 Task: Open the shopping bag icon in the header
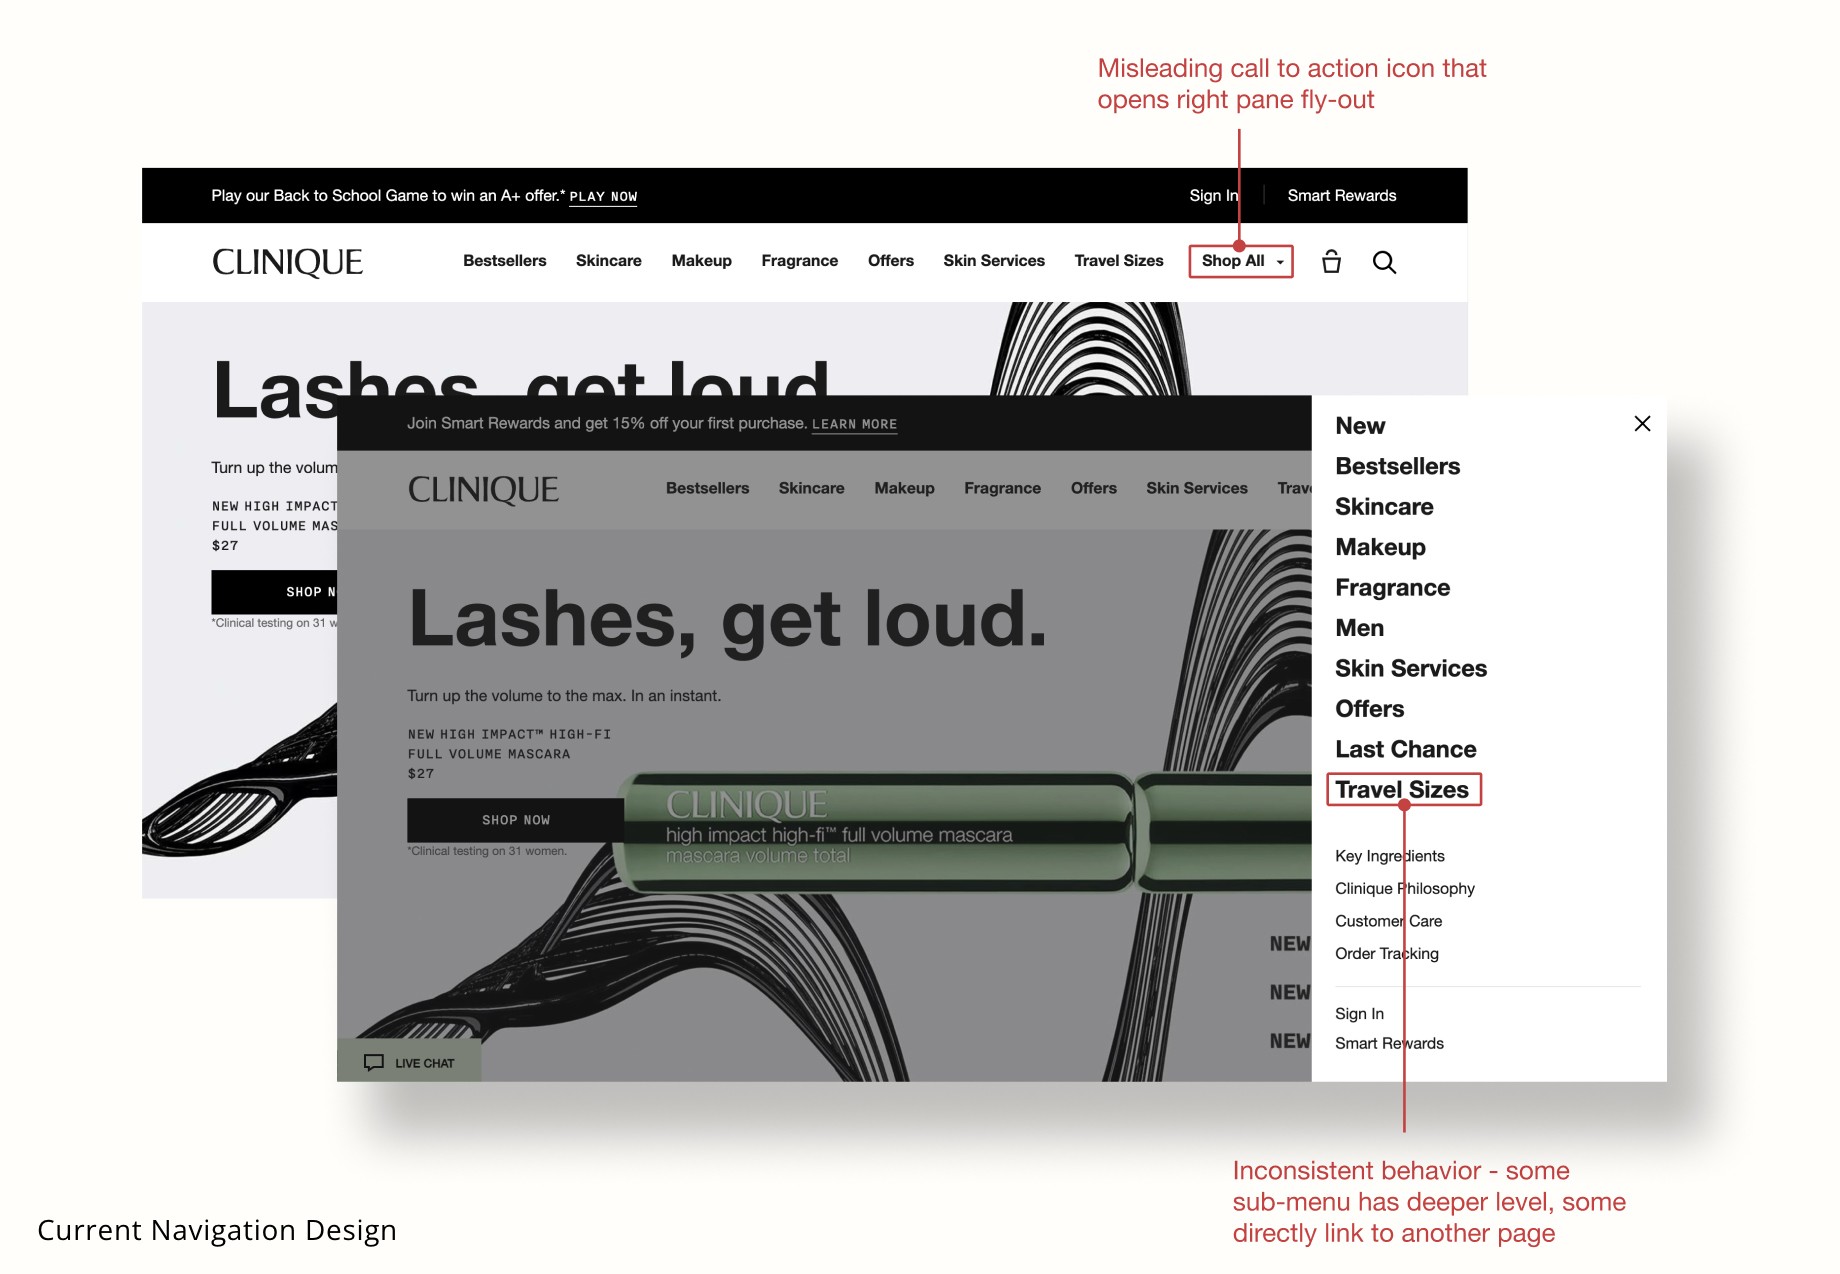click(1331, 262)
